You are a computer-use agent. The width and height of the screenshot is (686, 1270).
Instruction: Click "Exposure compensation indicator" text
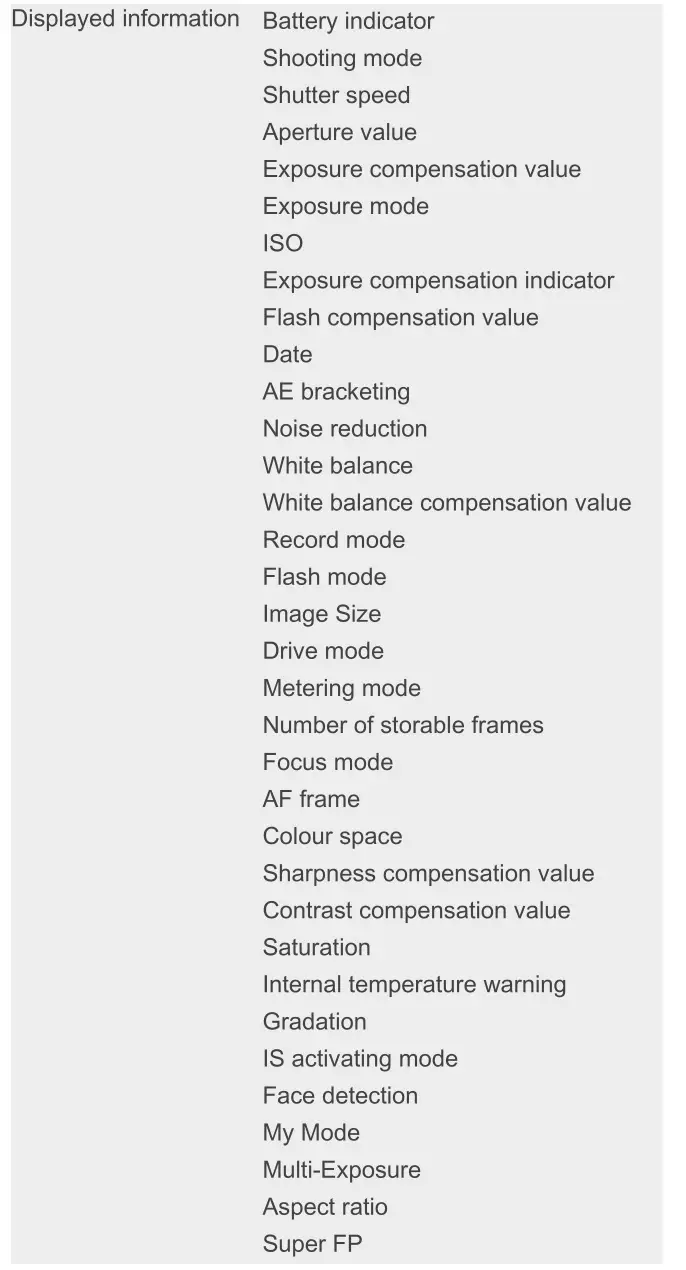pyautogui.click(x=438, y=280)
